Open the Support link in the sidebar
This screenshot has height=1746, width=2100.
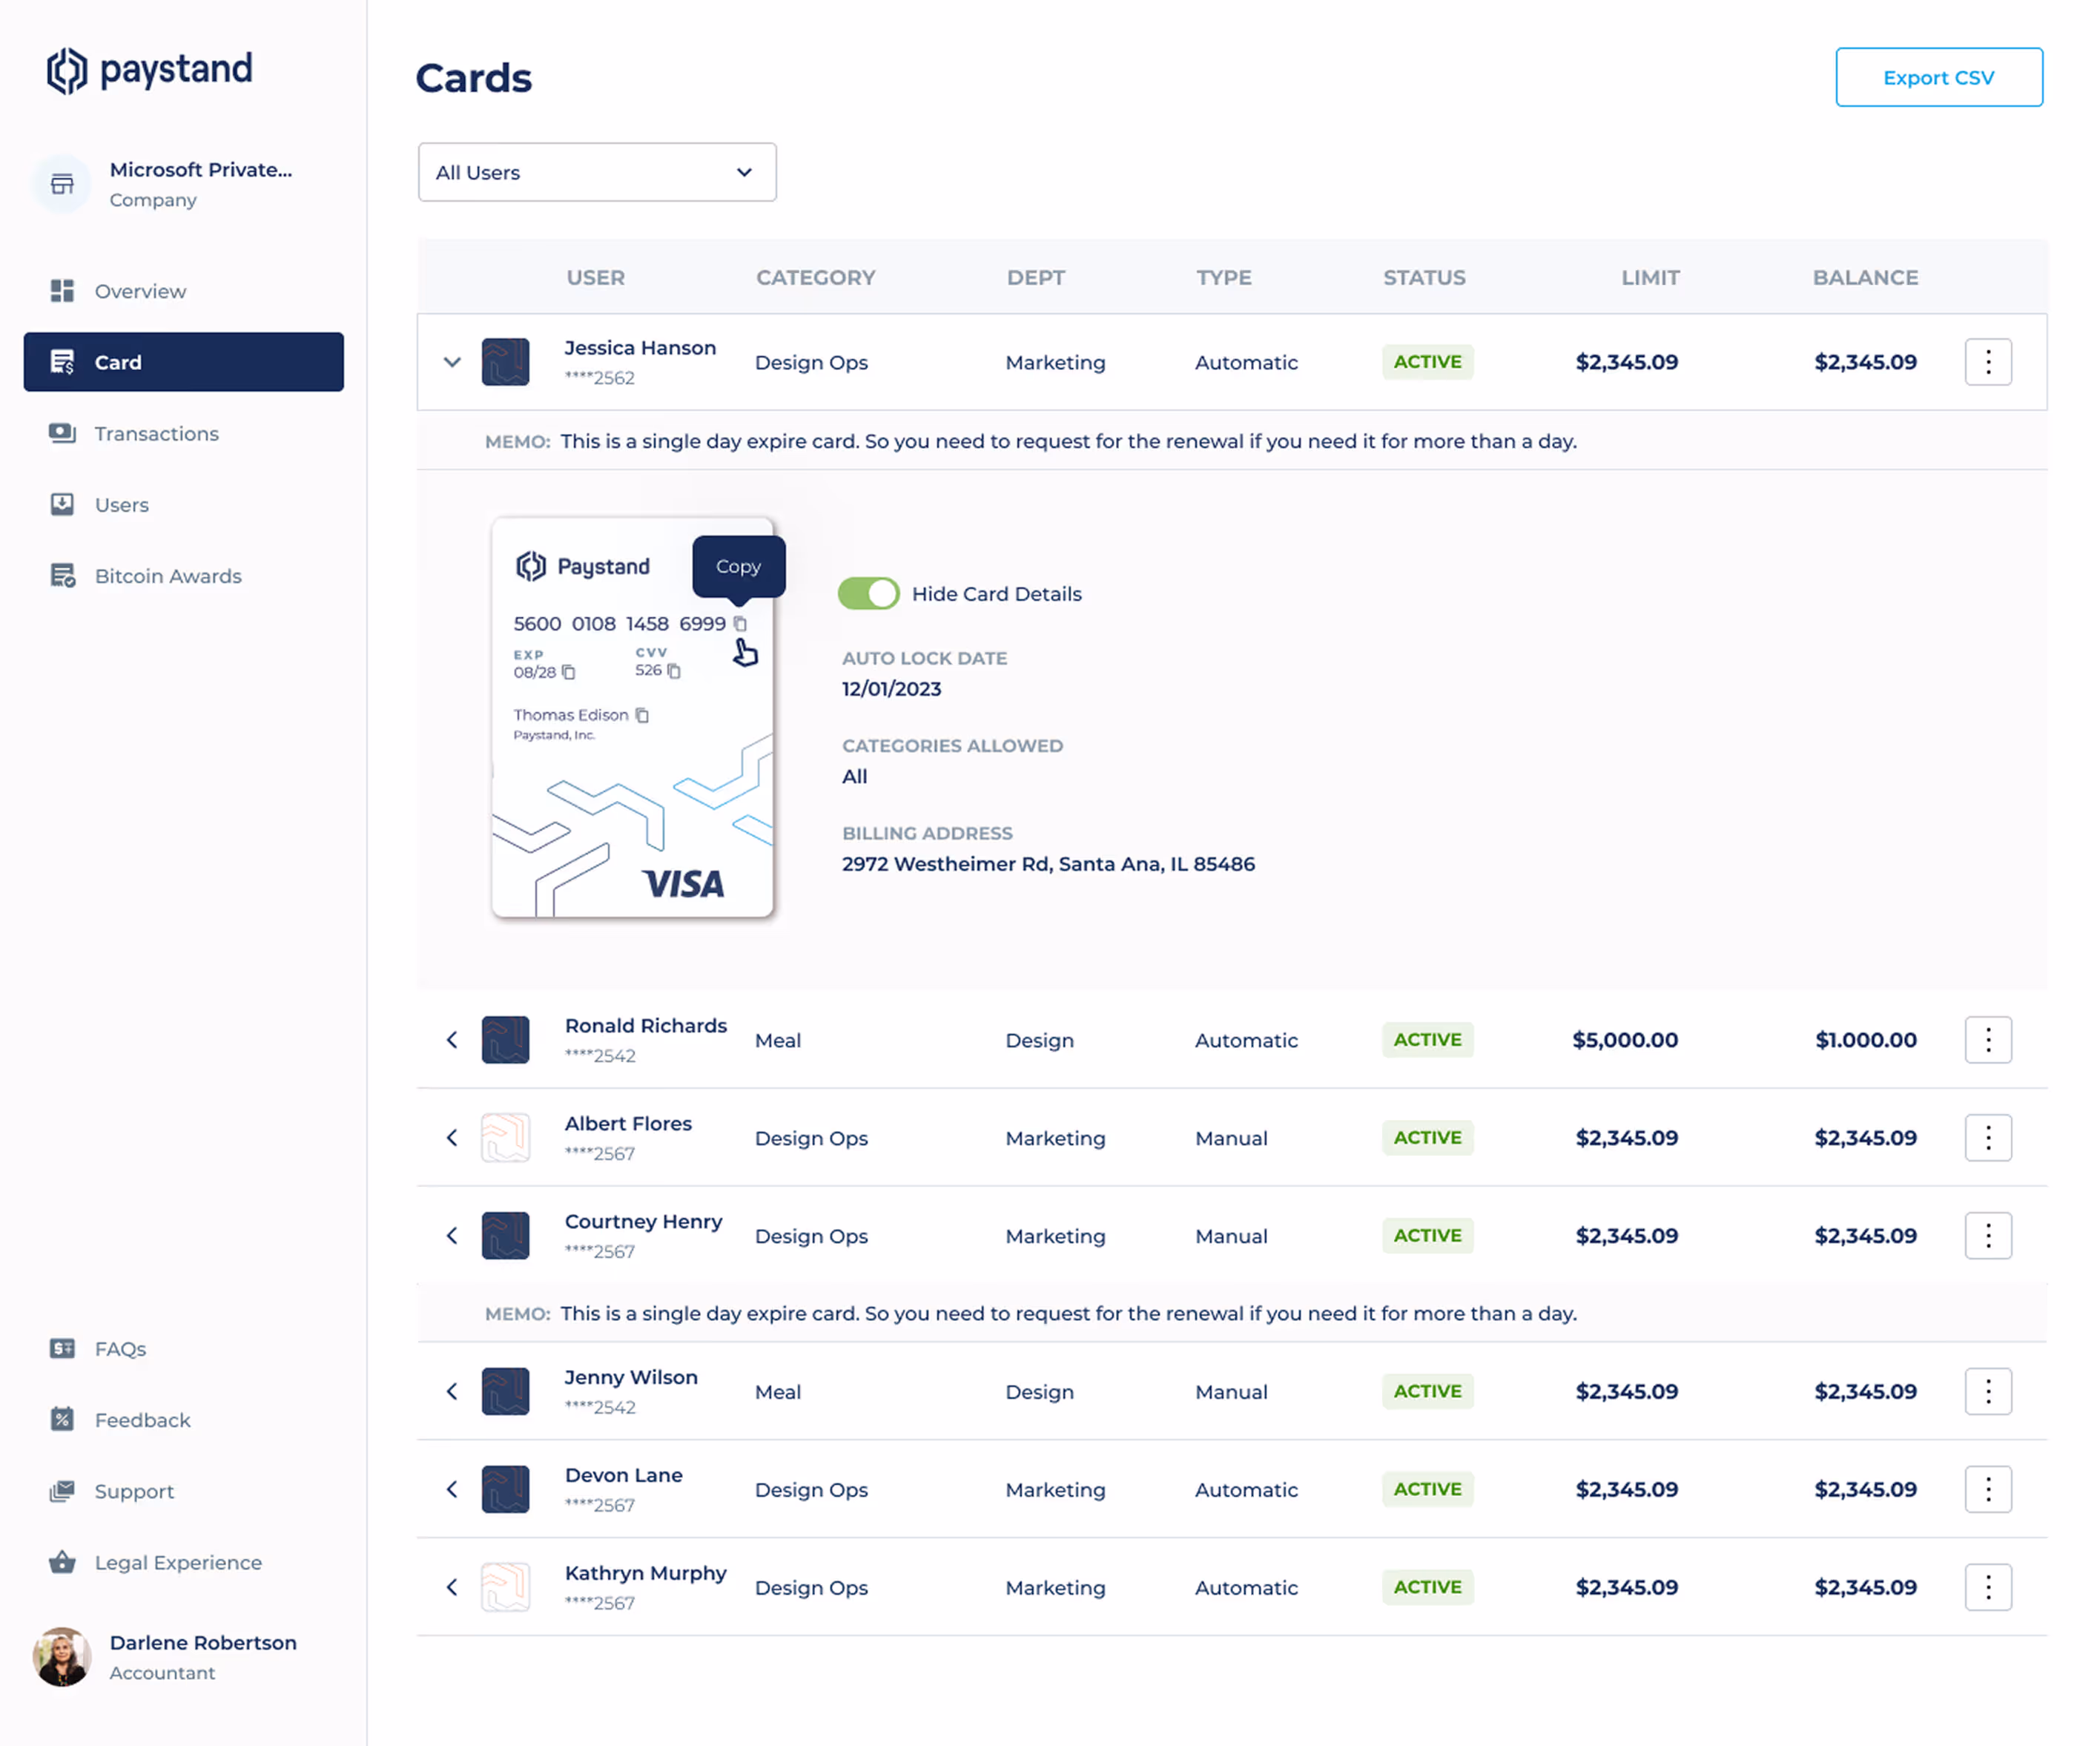(x=134, y=1491)
